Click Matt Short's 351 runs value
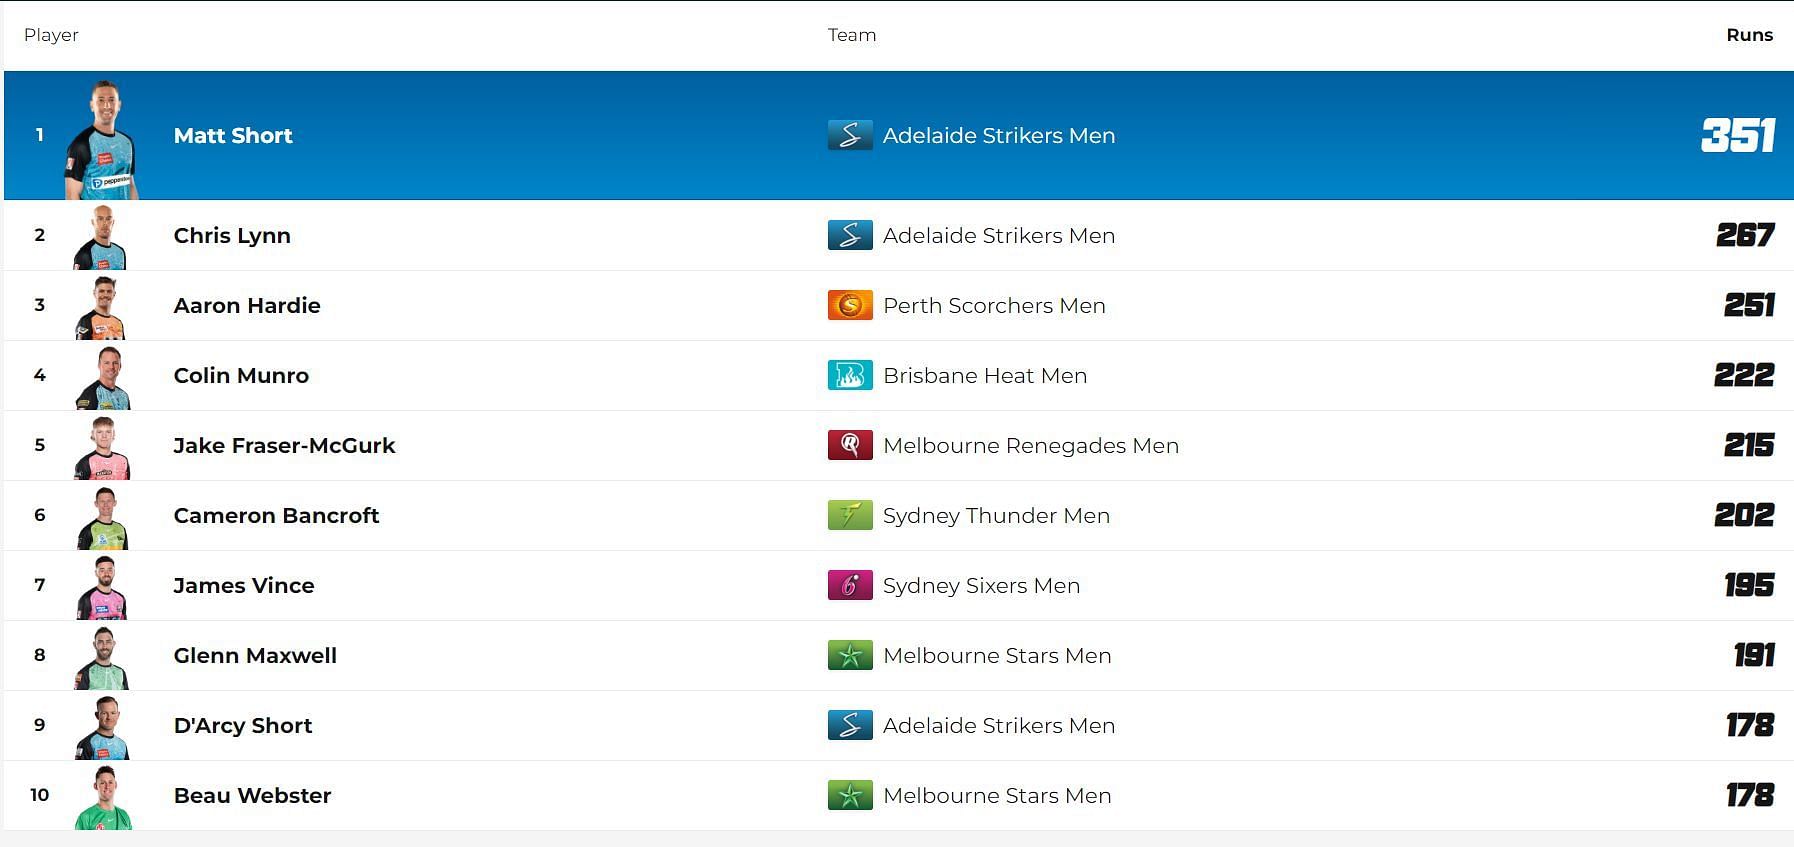Screen dimensions: 1794x847 coord(1738,135)
